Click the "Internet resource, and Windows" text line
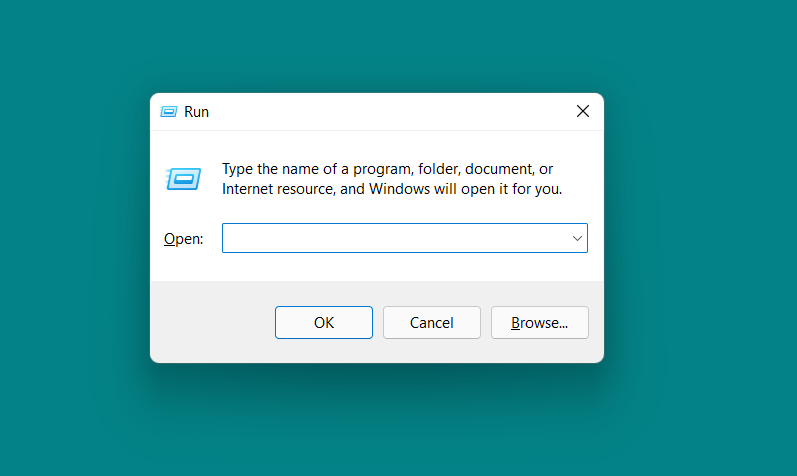Screen dimensions: 797x476 click(x=330, y=188)
